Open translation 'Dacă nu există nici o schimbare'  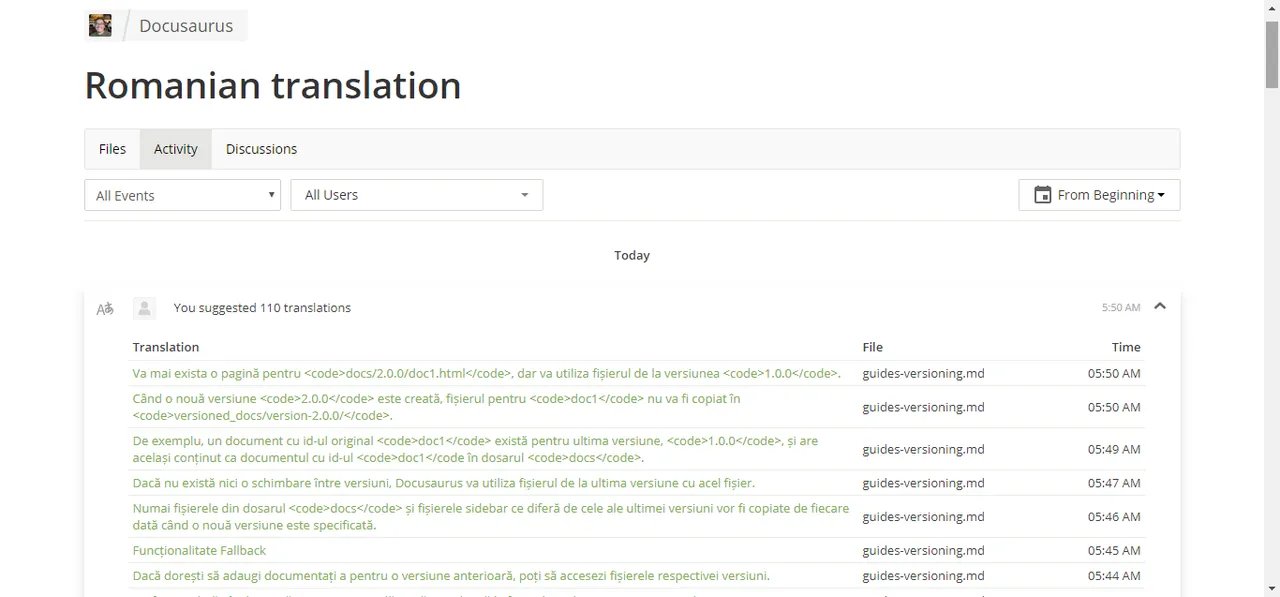[x=443, y=483]
